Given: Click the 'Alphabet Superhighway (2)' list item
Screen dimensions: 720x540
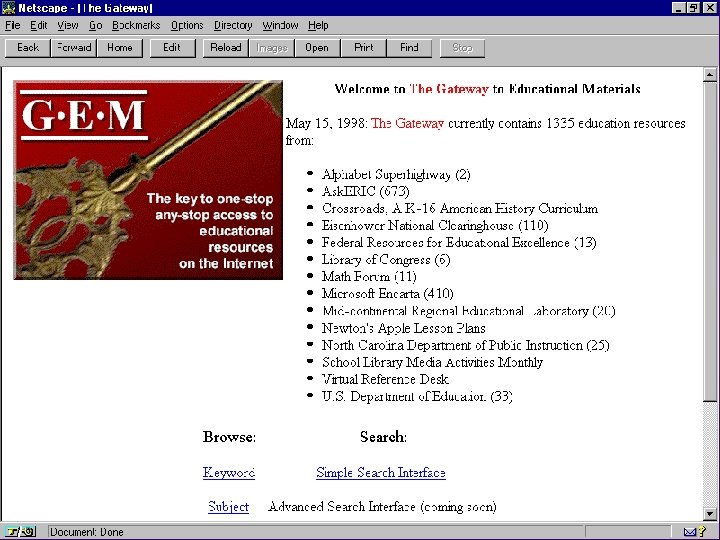Looking at the screenshot, I should point(396,174).
